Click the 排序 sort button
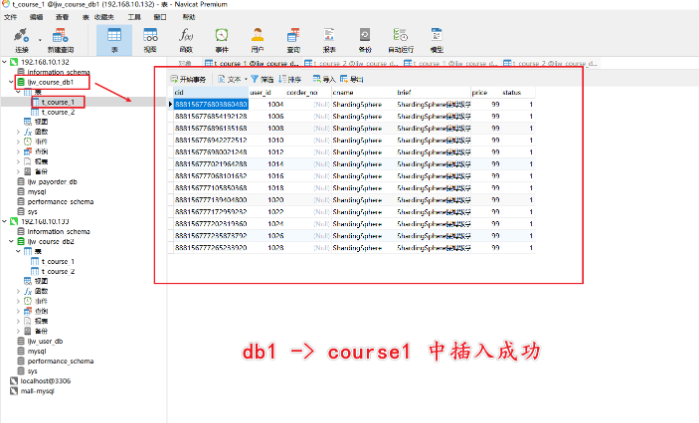 click(290, 79)
